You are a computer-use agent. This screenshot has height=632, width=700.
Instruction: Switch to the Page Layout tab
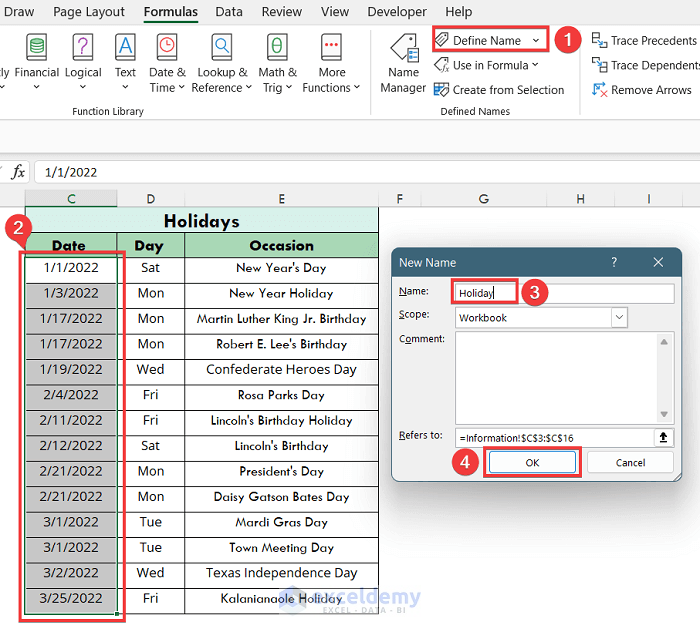pyautogui.click(x=89, y=12)
